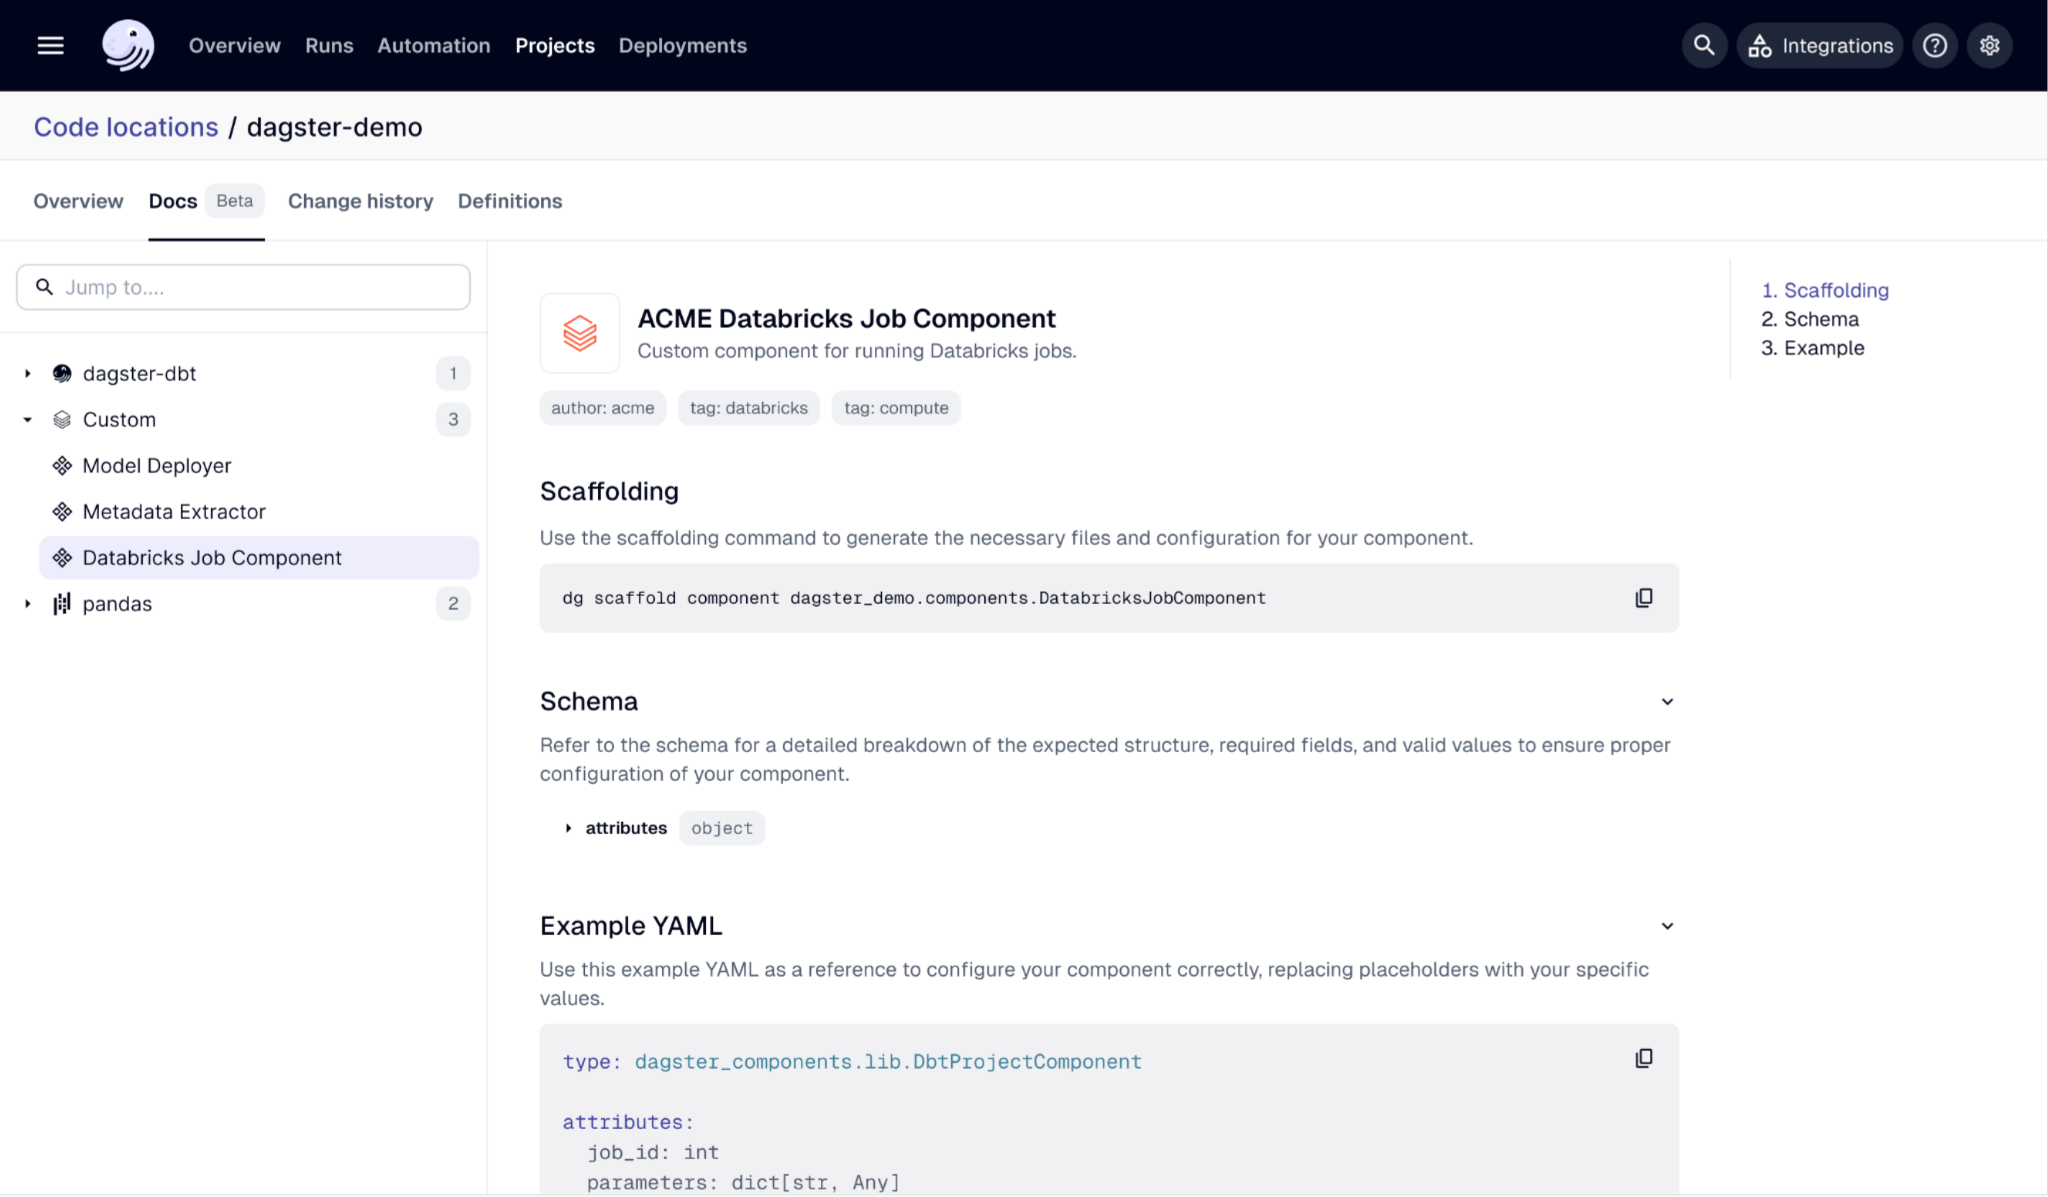Open settings gear in top bar

(x=1990, y=45)
